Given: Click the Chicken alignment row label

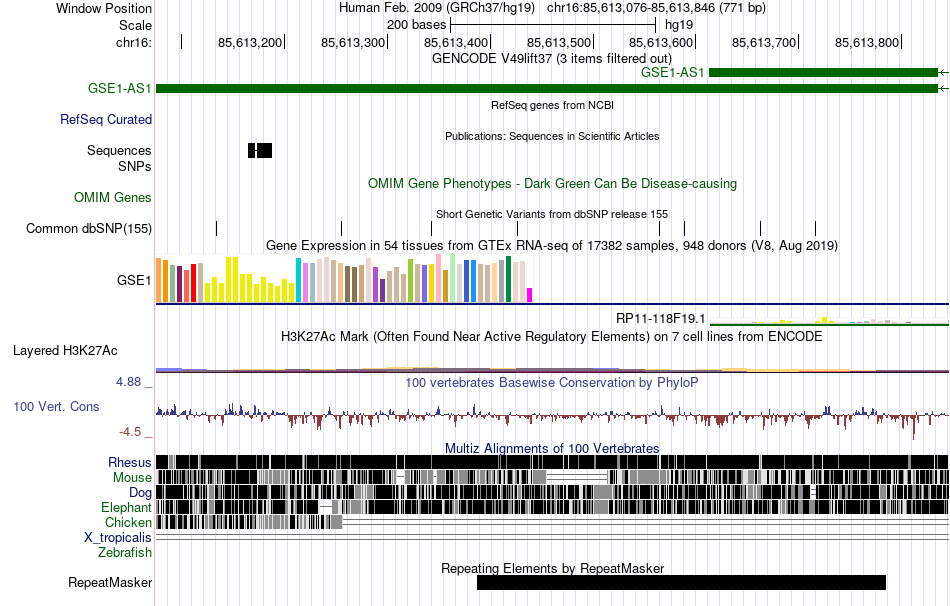Looking at the screenshot, I should 128,522.
